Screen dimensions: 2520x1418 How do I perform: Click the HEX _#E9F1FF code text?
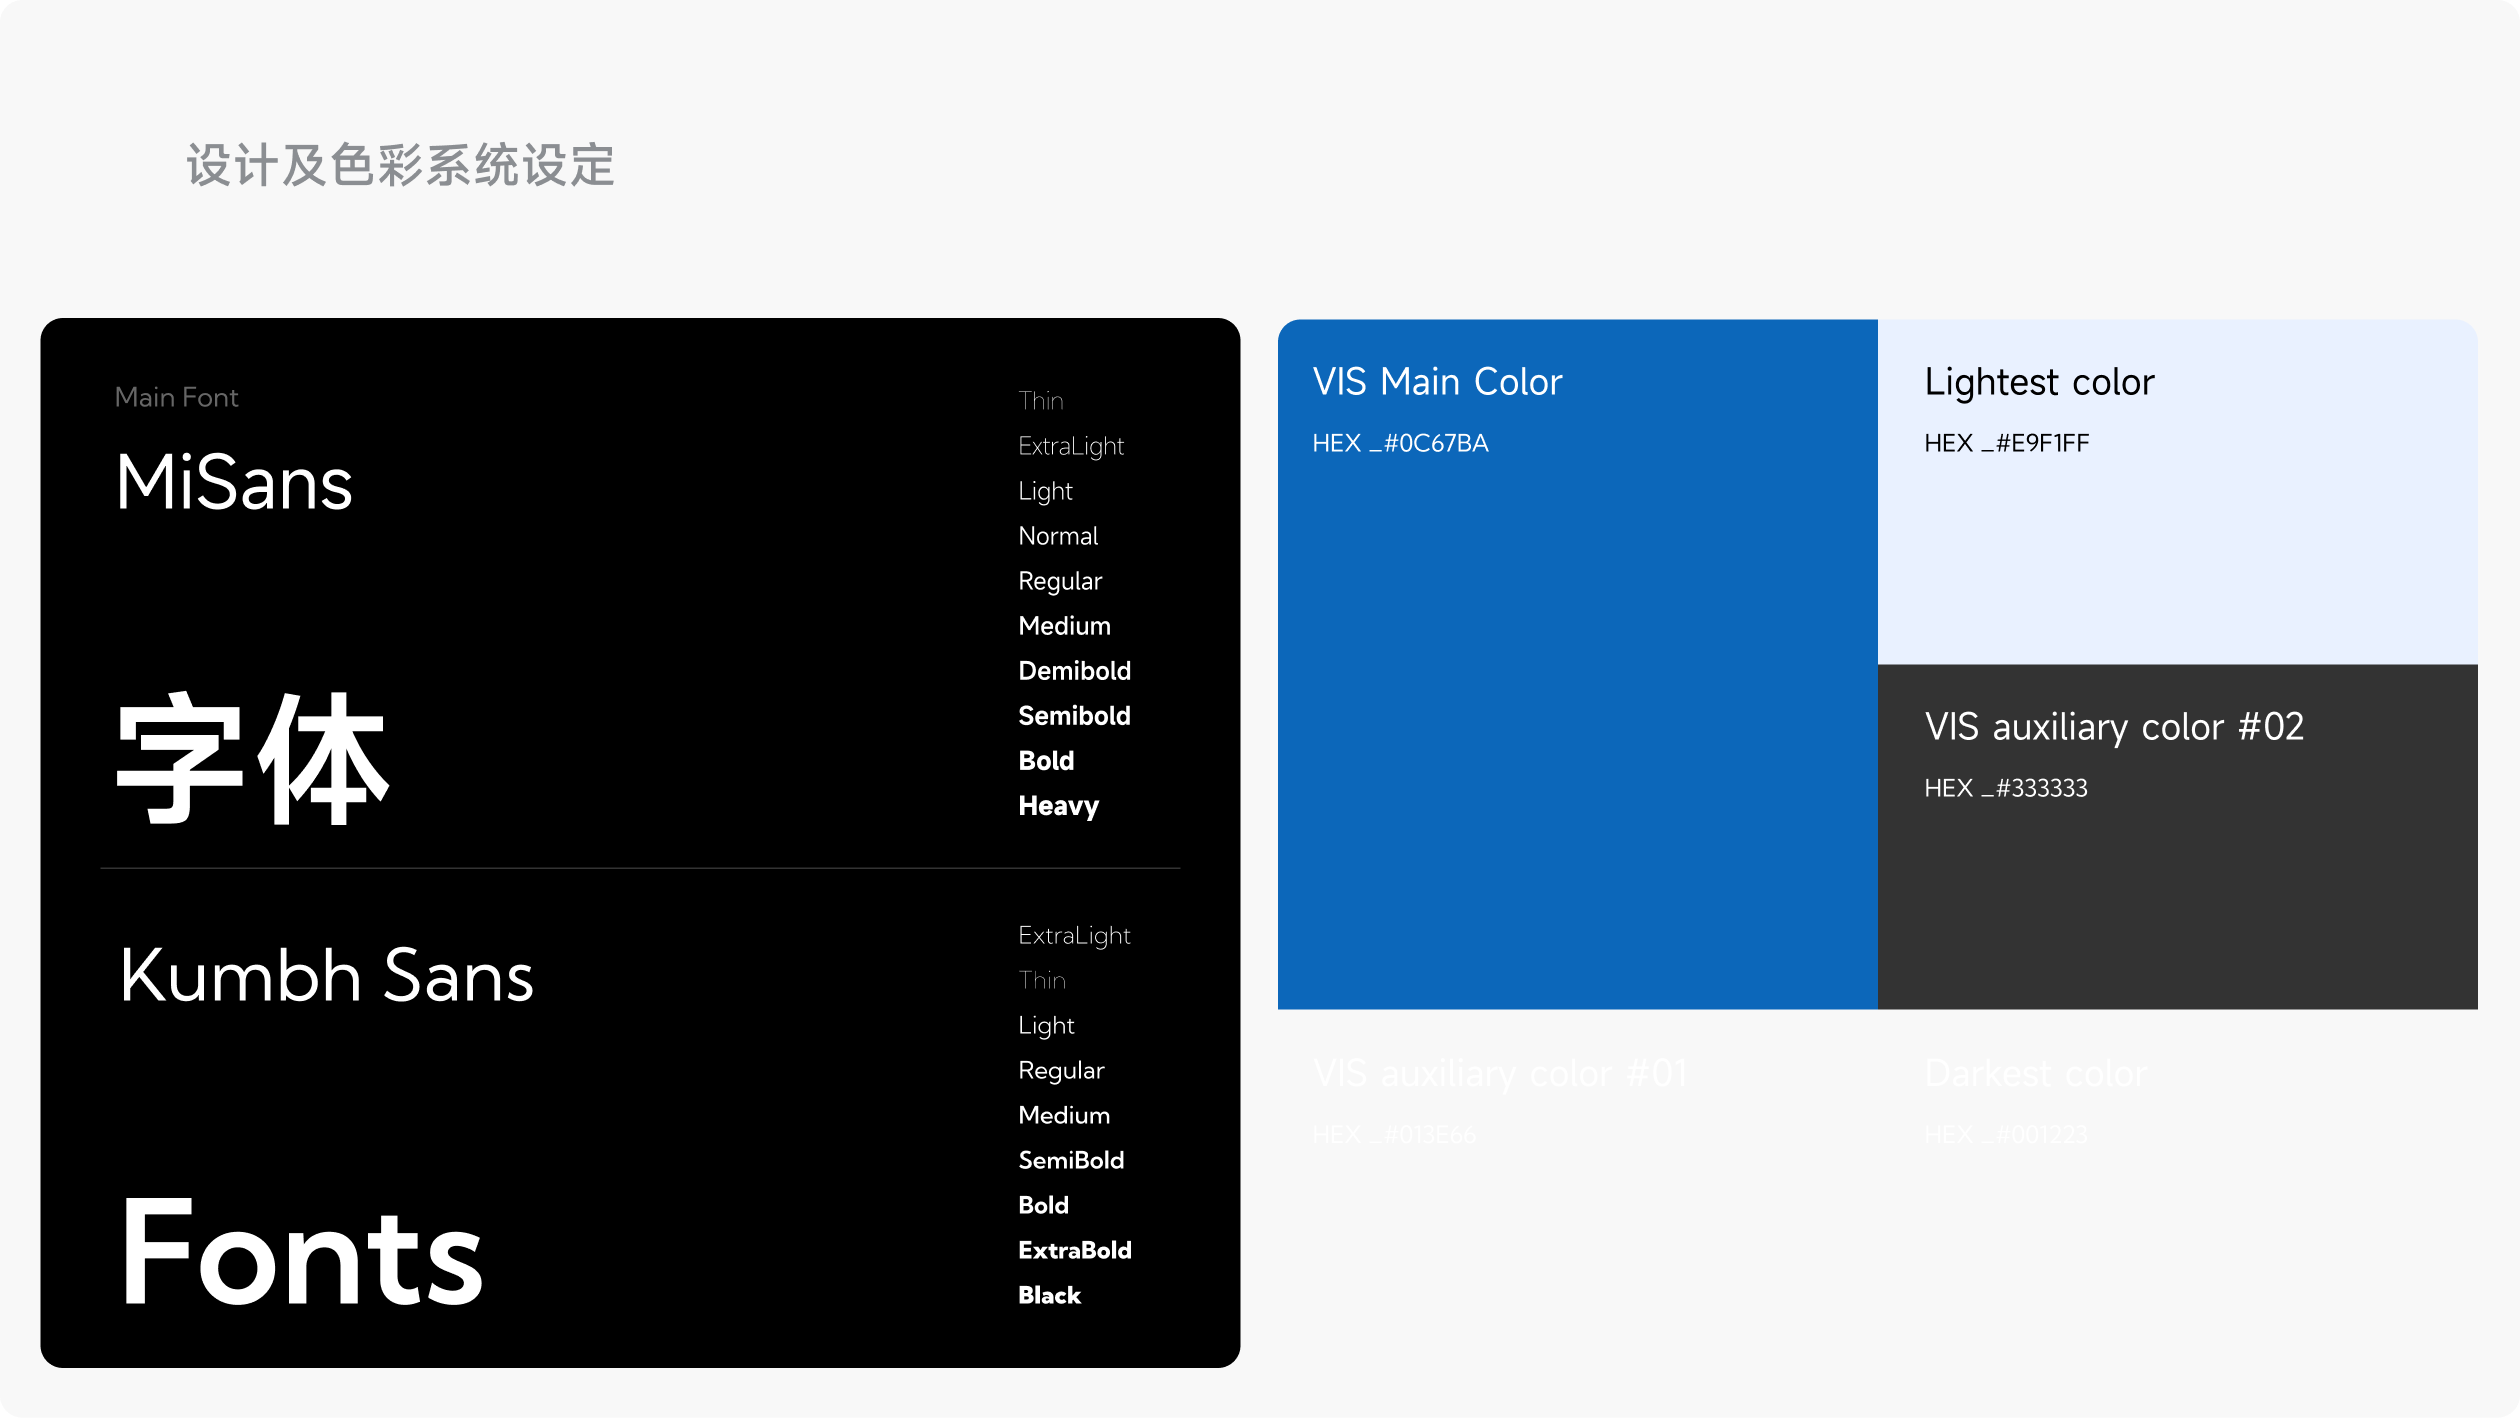pyautogui.click(x=2006, y=443)
